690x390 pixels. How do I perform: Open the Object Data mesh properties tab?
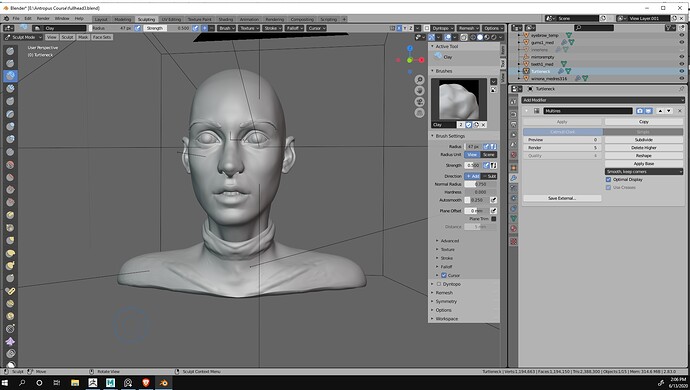coord(513,218)
